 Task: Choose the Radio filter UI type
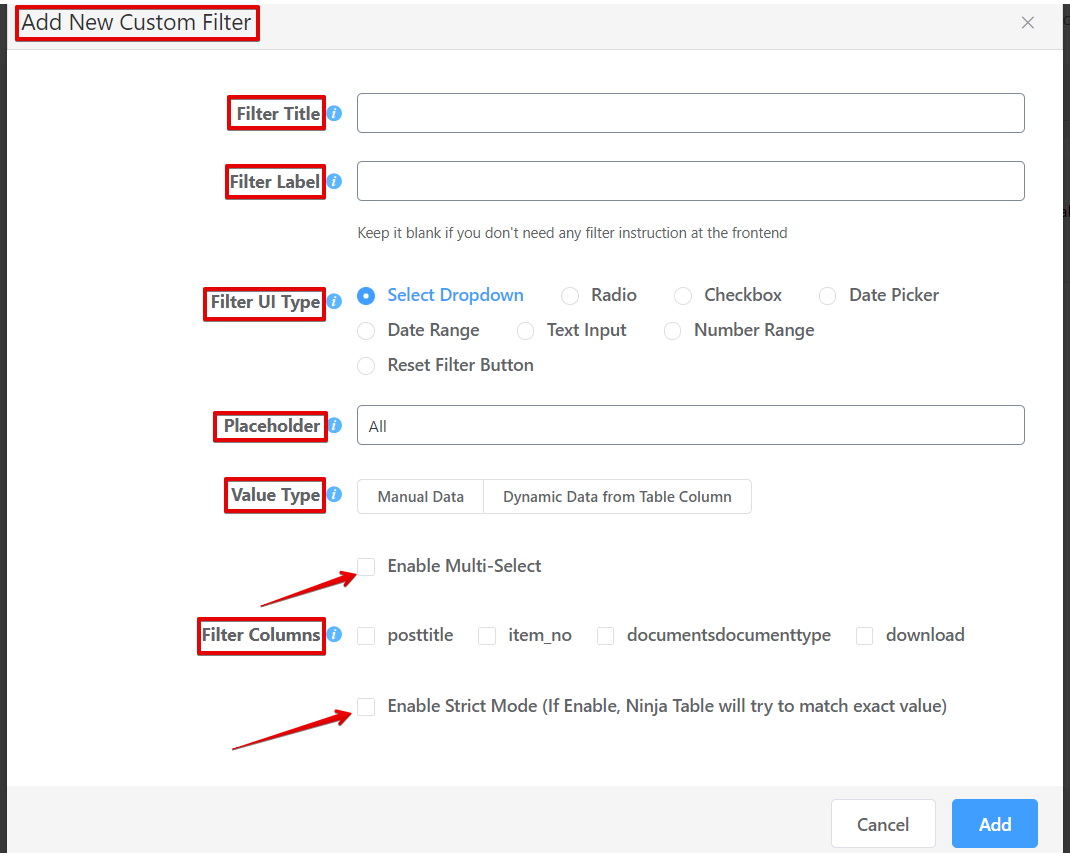tap(570, 295)
